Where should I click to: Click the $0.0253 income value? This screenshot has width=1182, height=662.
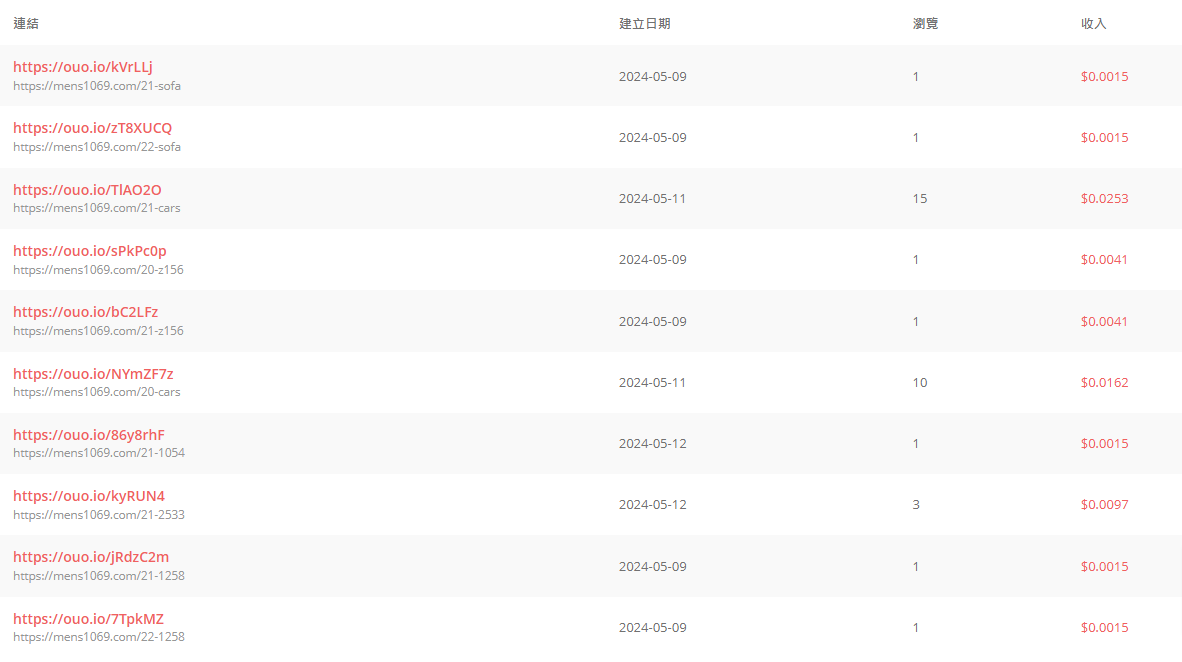click(x=1104, y=198)
